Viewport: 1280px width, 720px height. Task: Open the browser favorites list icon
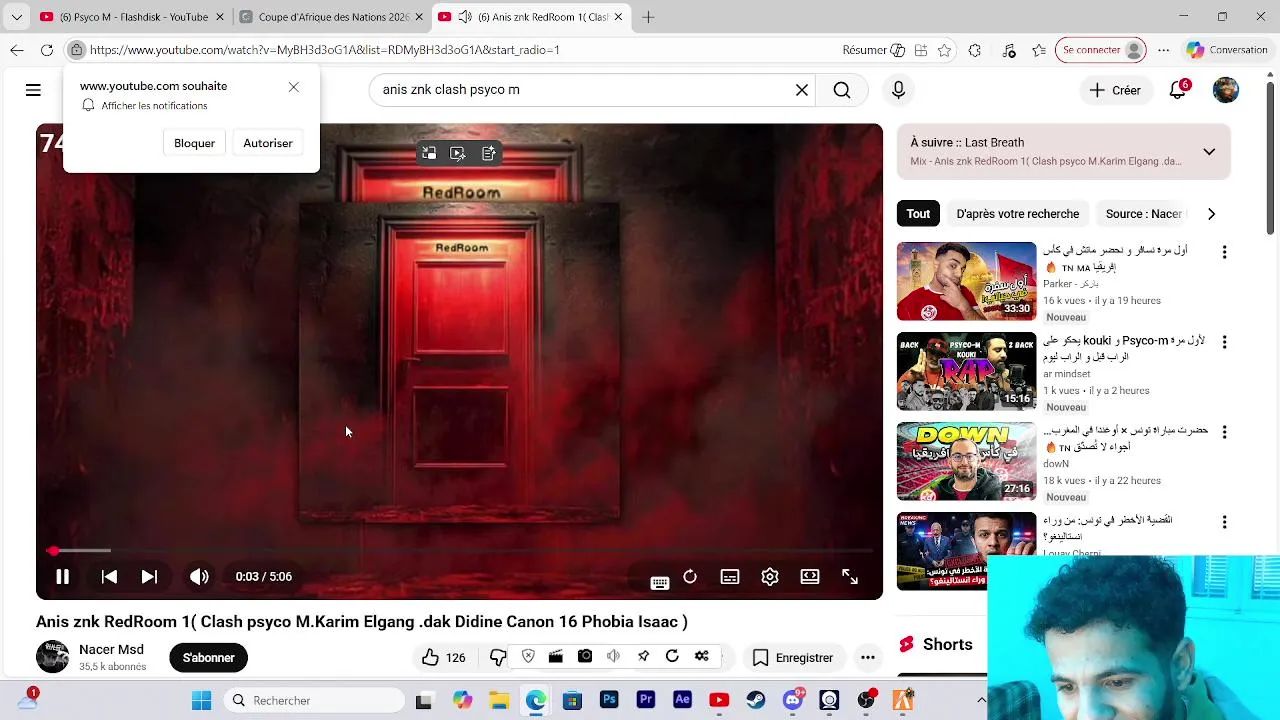tap(1040, 50)
